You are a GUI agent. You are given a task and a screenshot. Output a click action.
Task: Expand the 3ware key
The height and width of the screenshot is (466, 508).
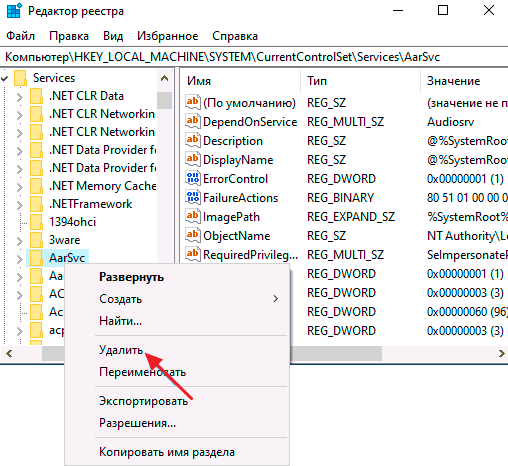(x=20, y=241)
